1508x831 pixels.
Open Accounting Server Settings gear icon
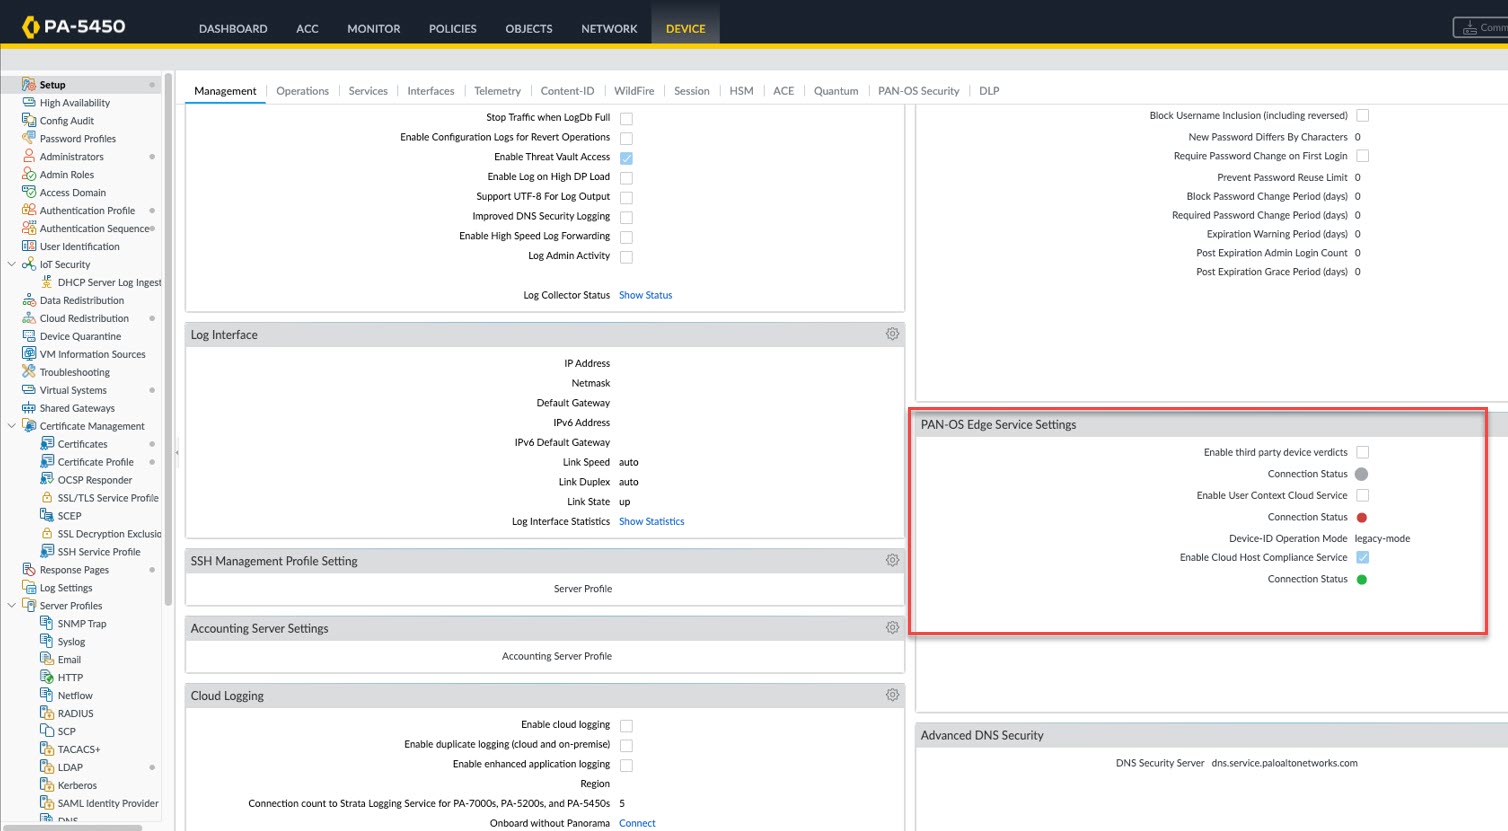click(x=892, y=628)
